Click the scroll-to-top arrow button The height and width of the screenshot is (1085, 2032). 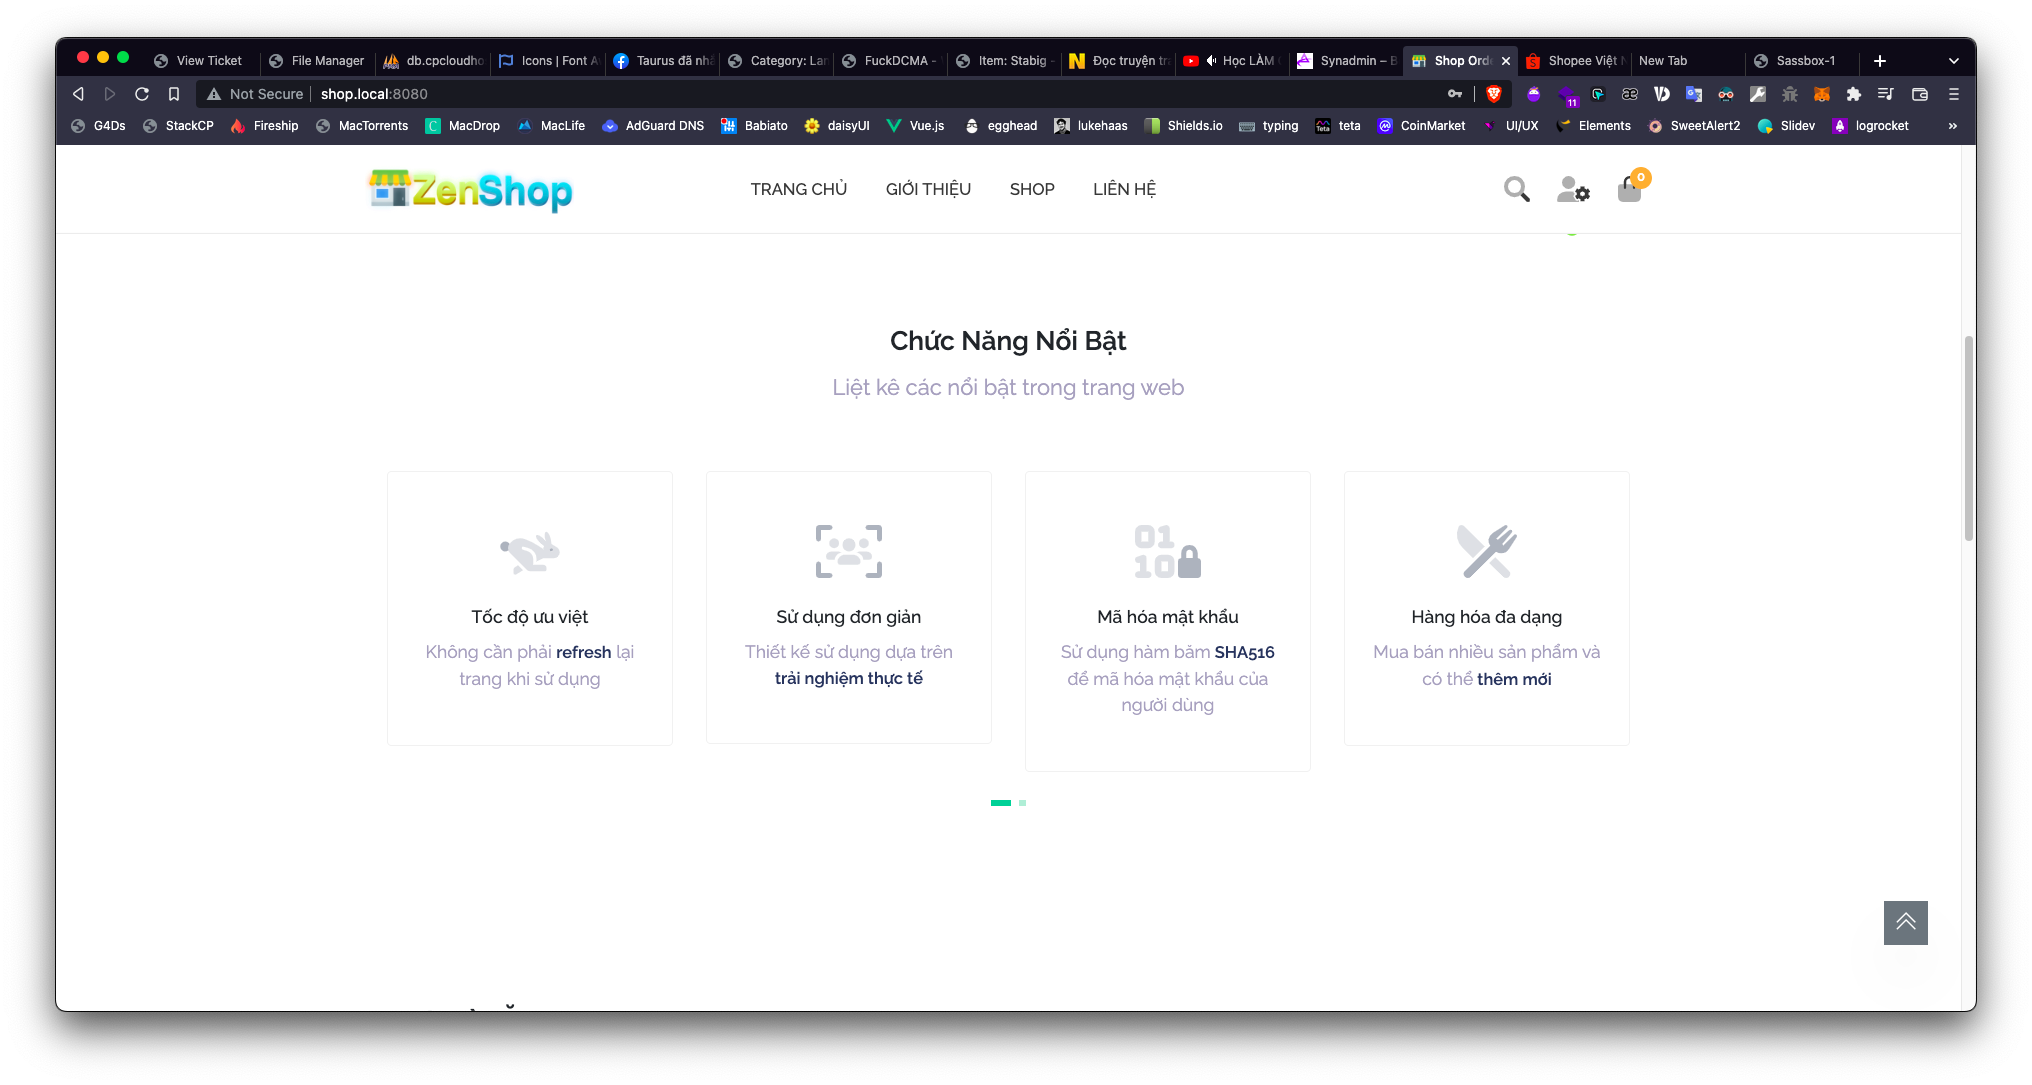click(1906, 922)
